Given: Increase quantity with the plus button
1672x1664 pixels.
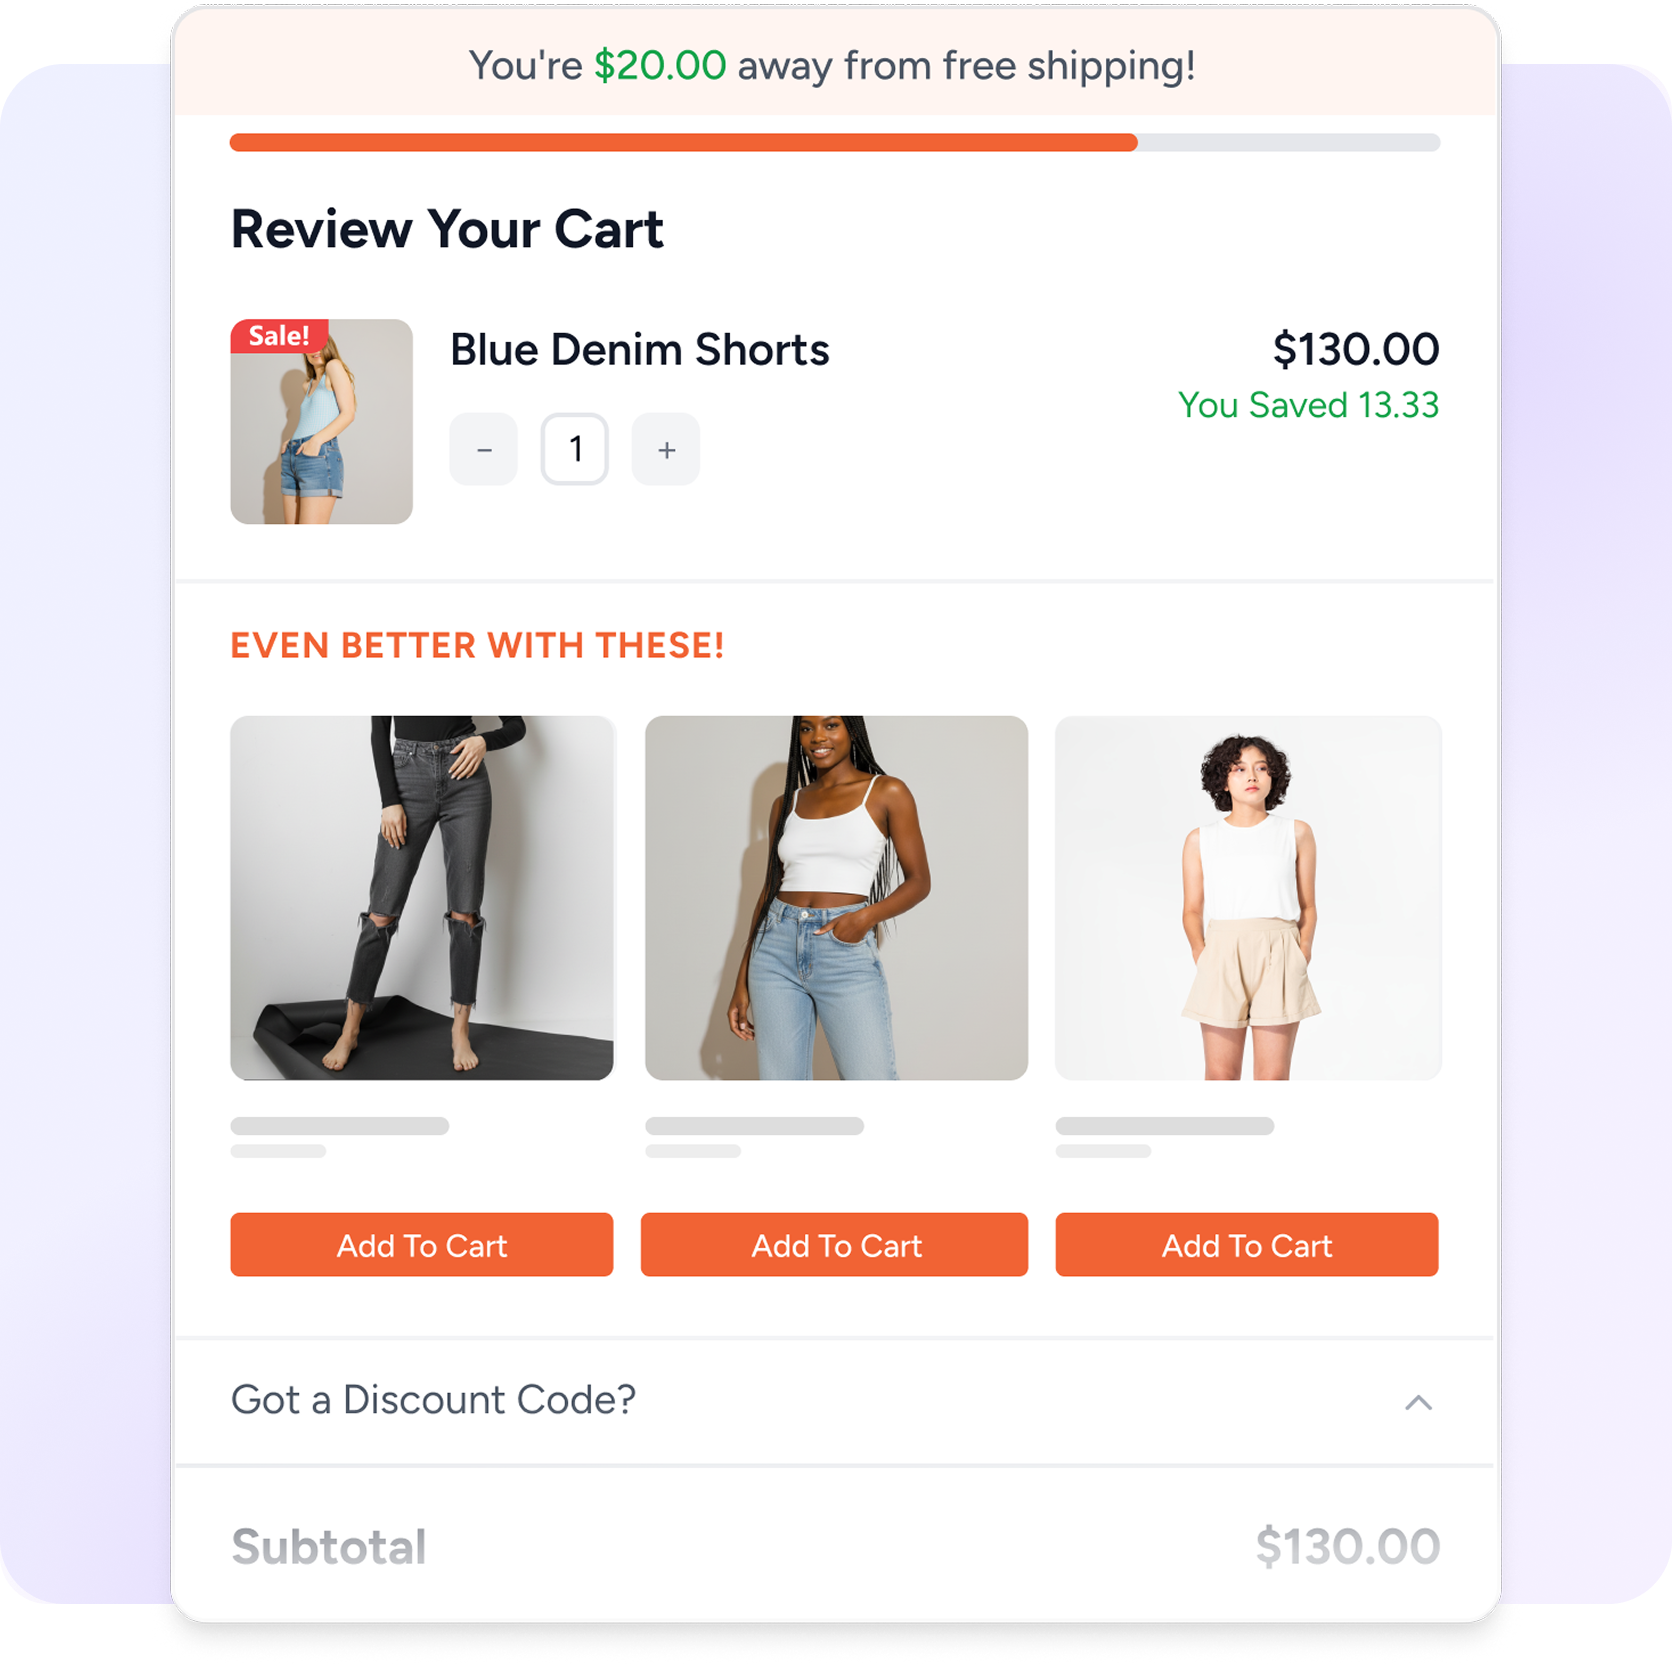Looking at the screenshot, I should [x=666, y=450].
